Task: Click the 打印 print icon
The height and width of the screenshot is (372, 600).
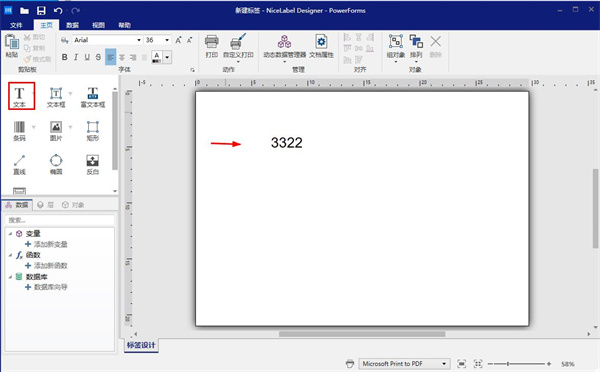Action: (x=212, y=42)
